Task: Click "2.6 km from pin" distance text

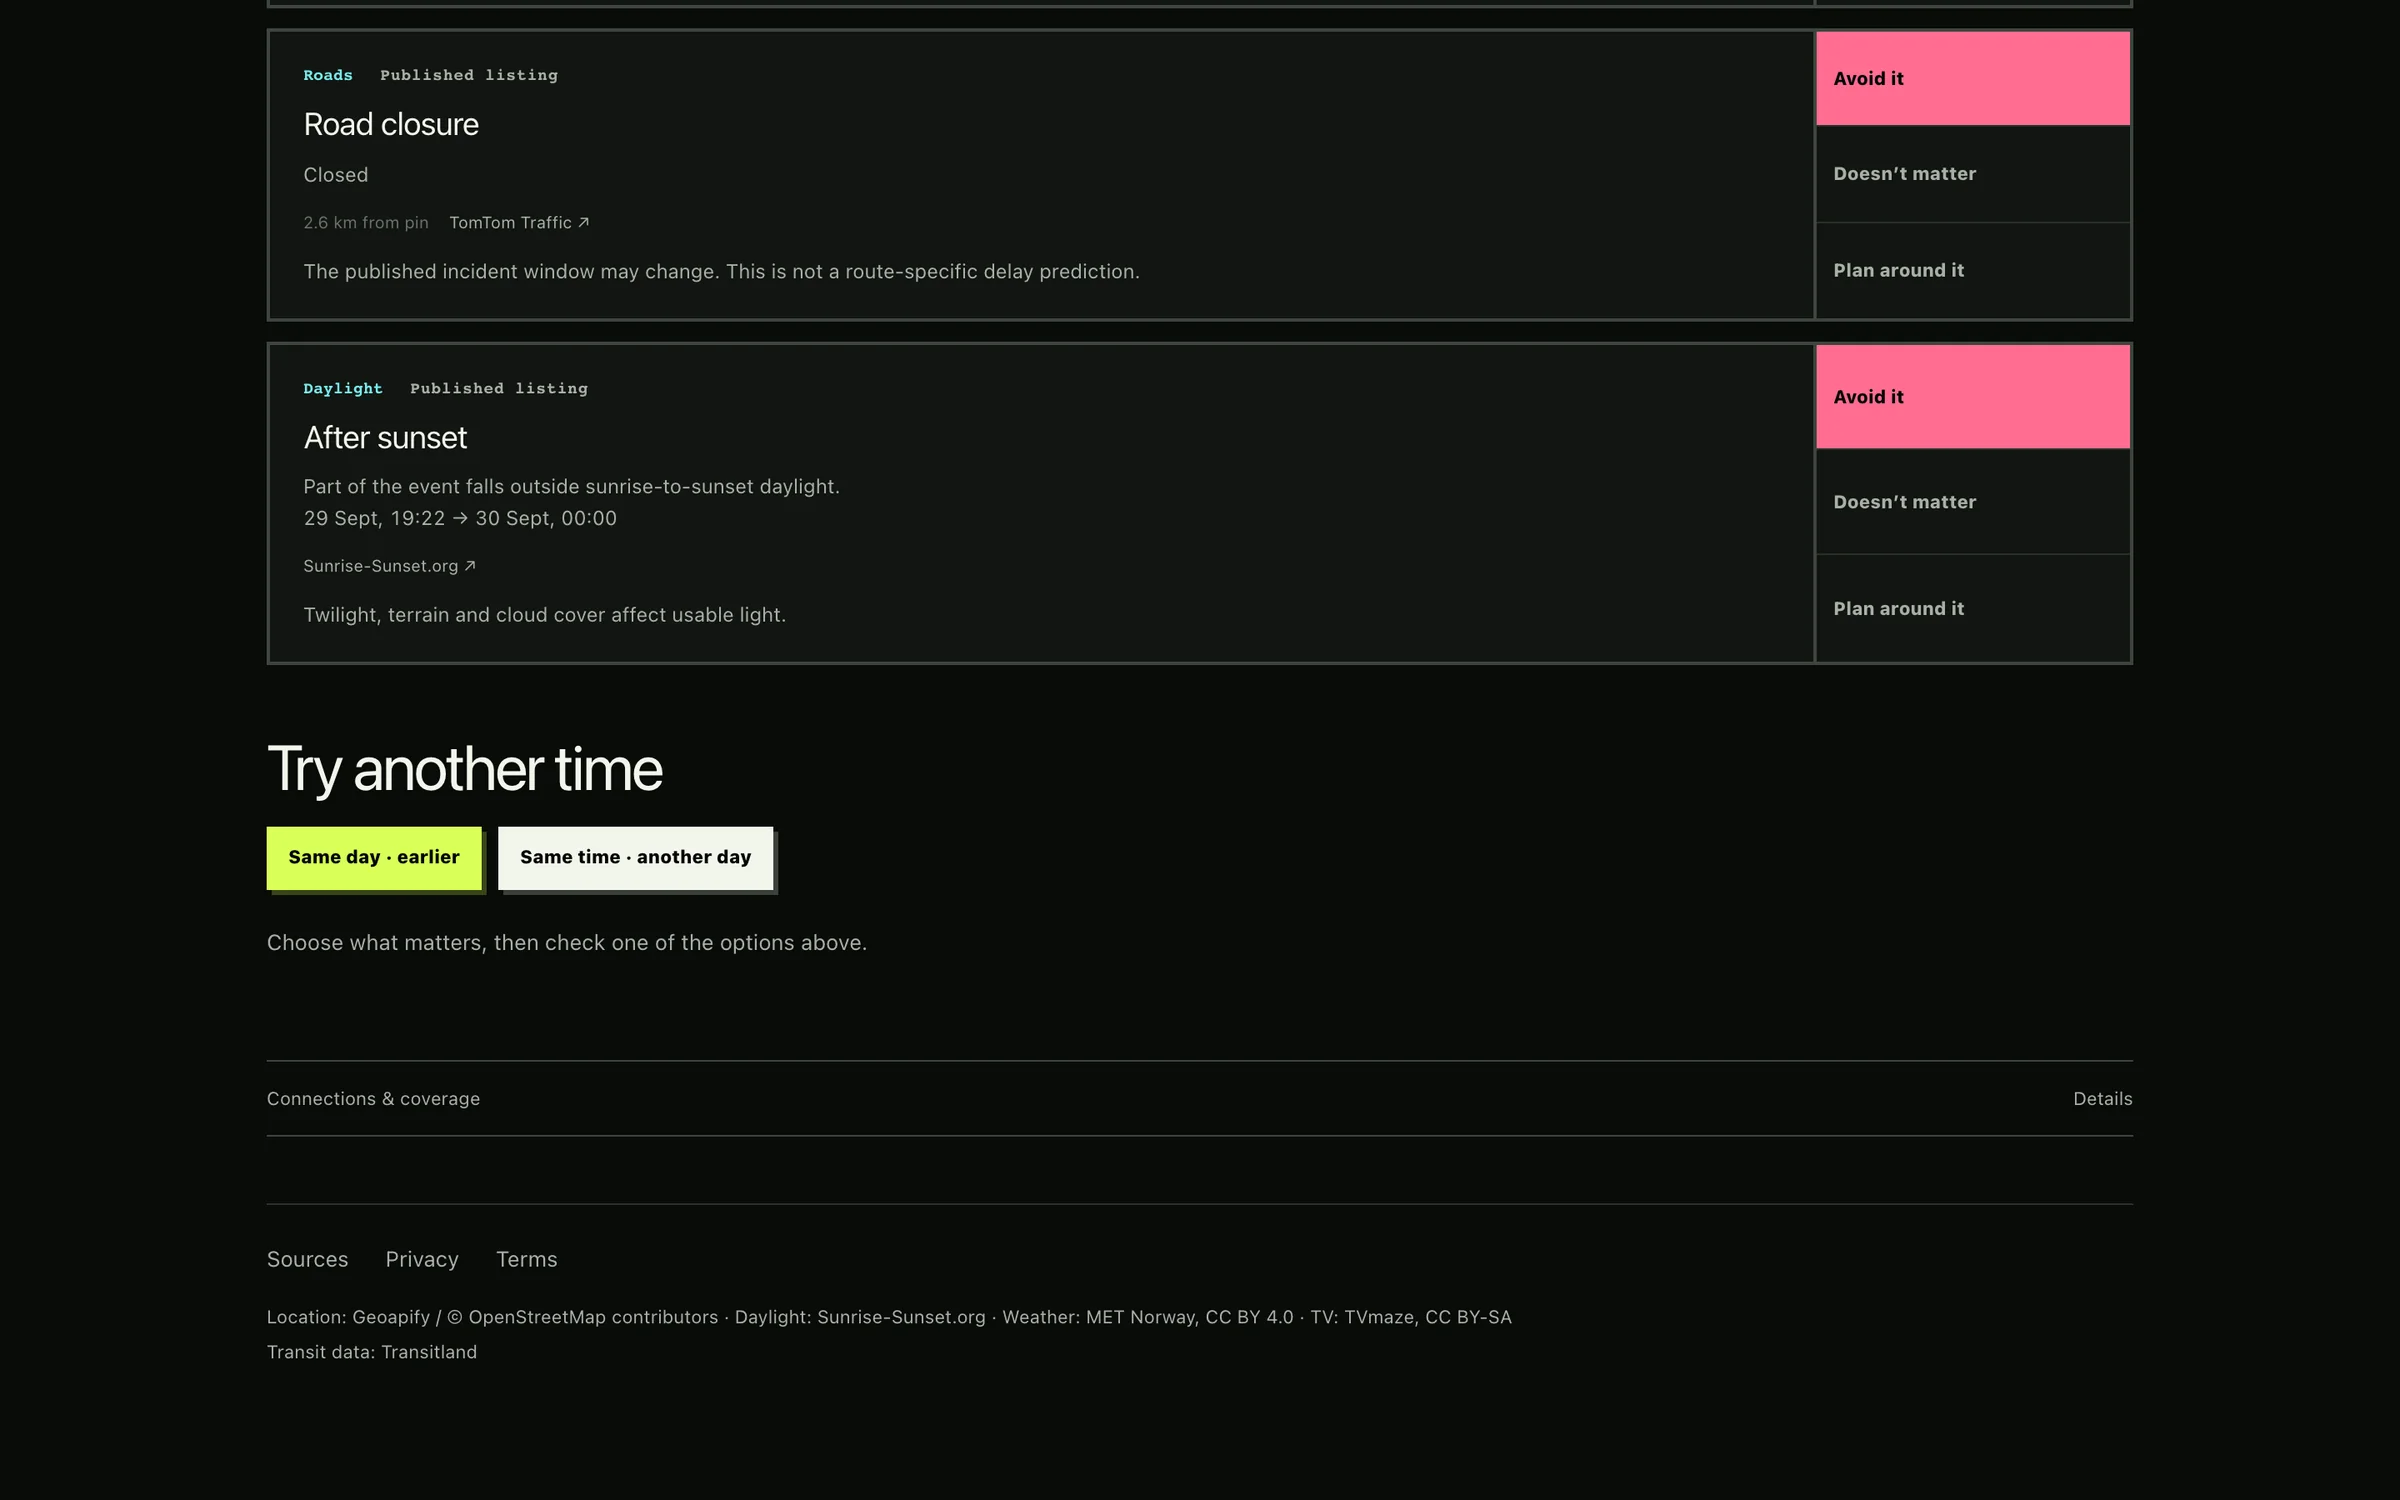Action: tap(366, 223)
